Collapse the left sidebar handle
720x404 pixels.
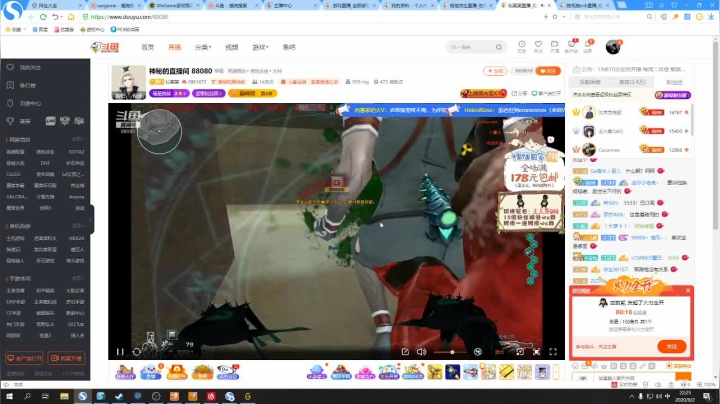click(91, 219)
